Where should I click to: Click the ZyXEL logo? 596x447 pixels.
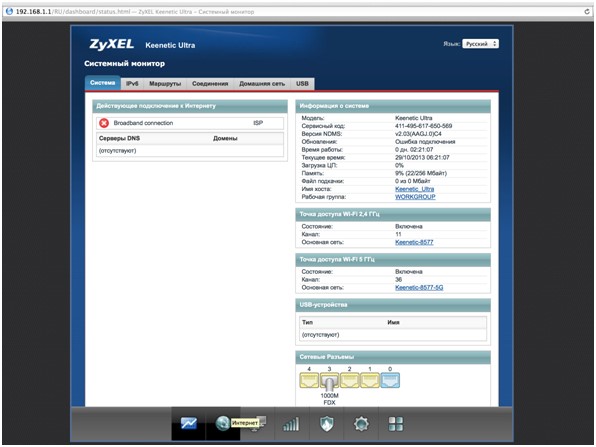(x=111, y=44)
